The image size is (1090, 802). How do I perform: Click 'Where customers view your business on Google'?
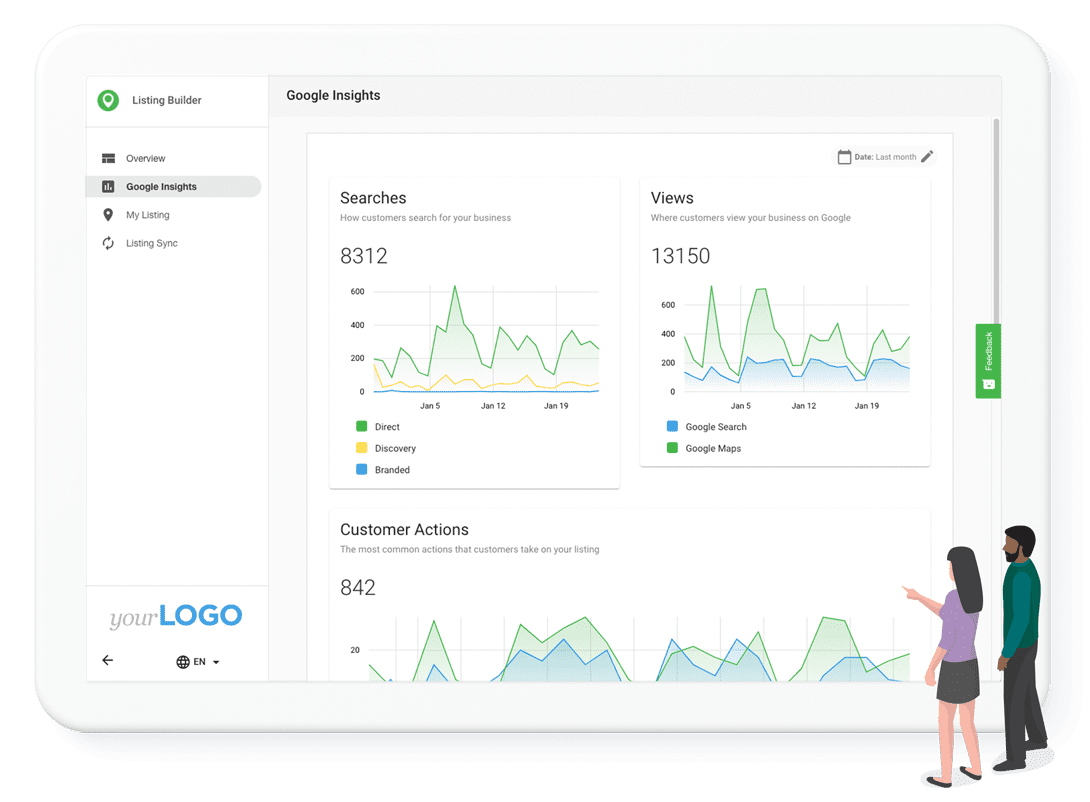pos(751,218)
